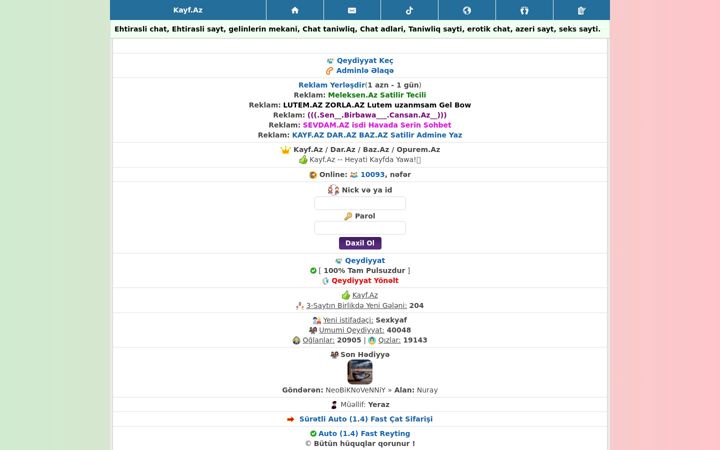
Task: Click the icon before 3-Saytın Birlikdə Yeni Gələni
Action: point(300,305)
